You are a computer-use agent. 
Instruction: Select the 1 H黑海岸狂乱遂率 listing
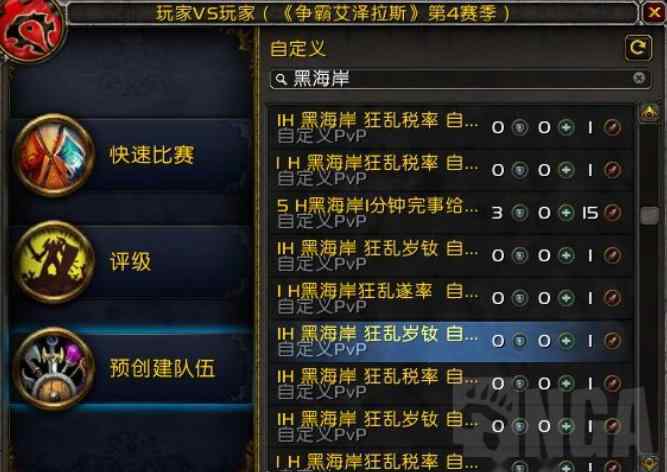pos(450,298)
